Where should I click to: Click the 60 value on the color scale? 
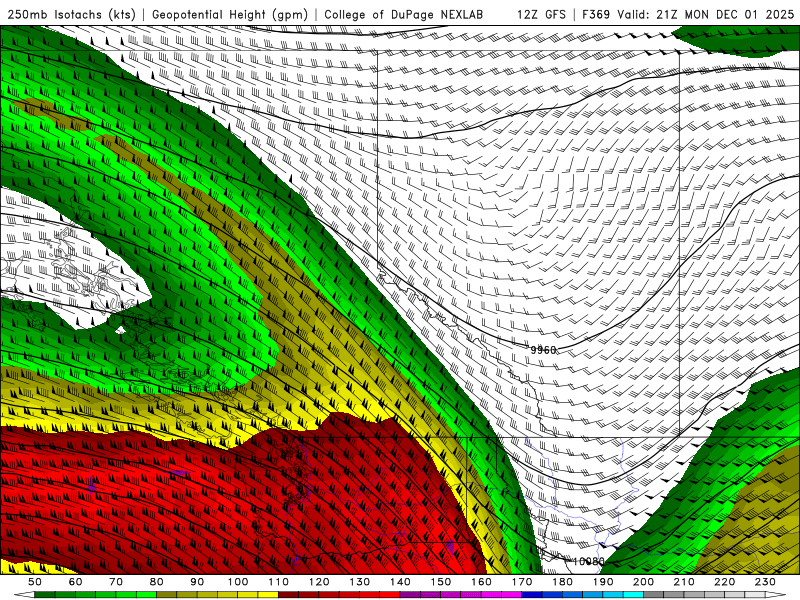click(75, 582)
